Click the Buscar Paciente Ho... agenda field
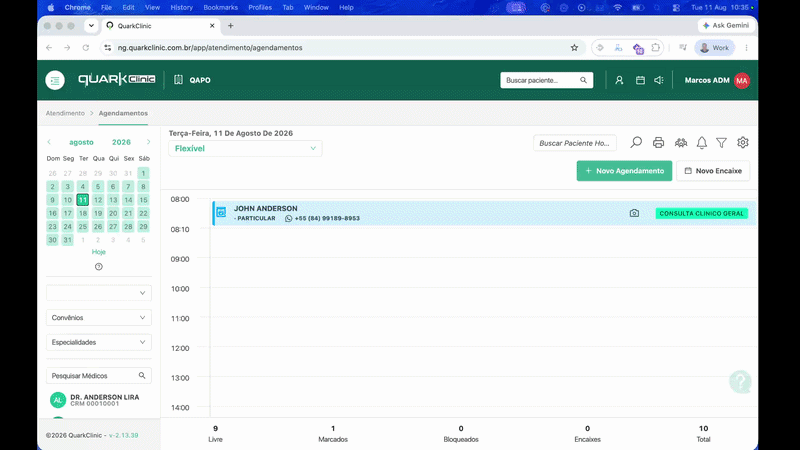Screen dimensions: 800x450 coord(574,143)
